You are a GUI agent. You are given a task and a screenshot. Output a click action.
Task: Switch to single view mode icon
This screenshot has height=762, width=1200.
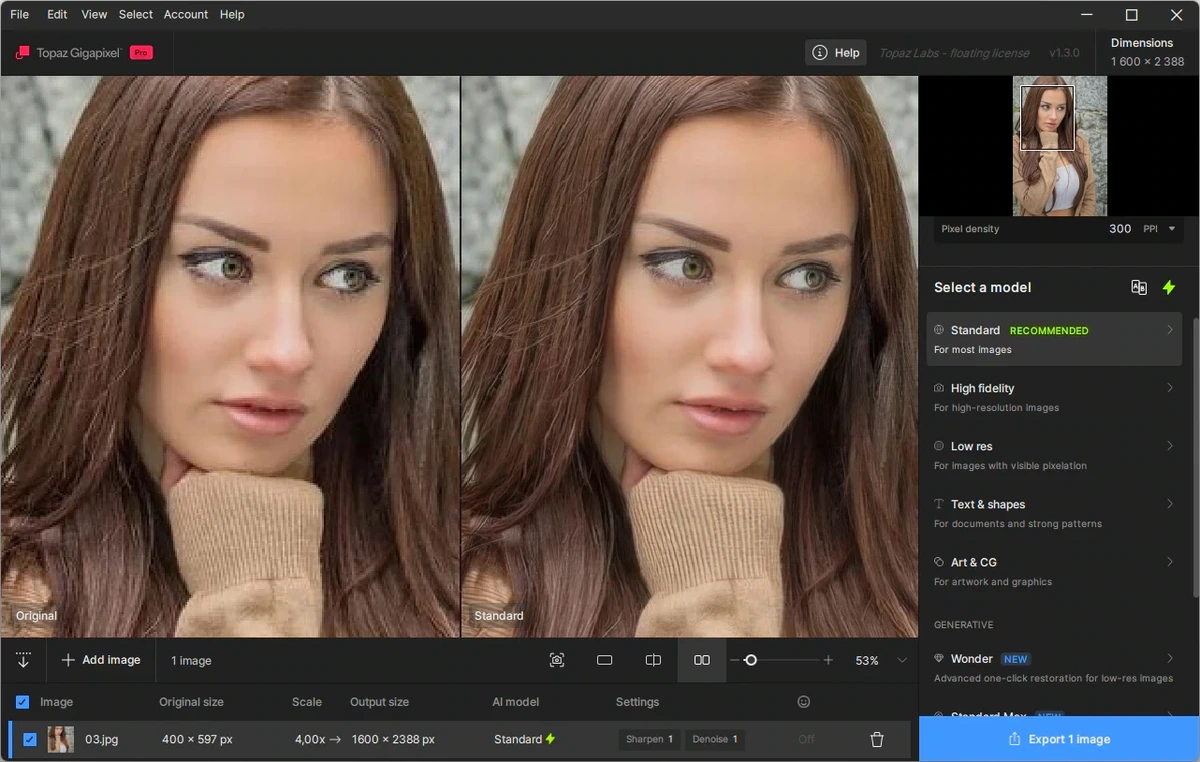point(604,660)
